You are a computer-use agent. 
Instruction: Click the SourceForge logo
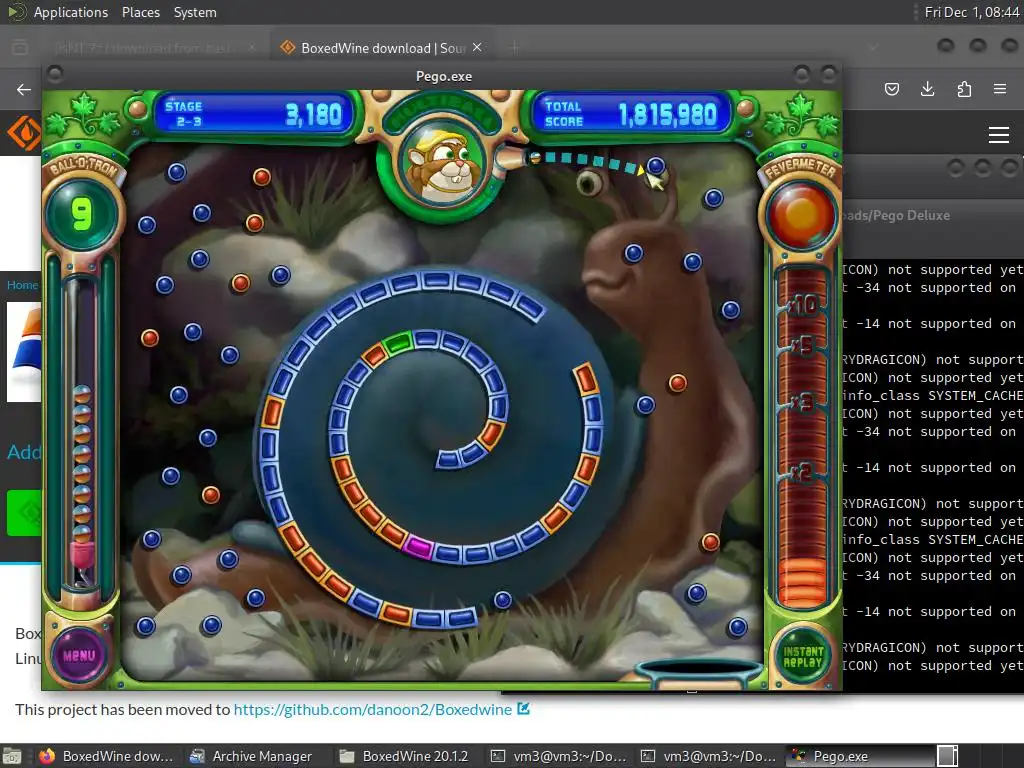pos(24,133)
